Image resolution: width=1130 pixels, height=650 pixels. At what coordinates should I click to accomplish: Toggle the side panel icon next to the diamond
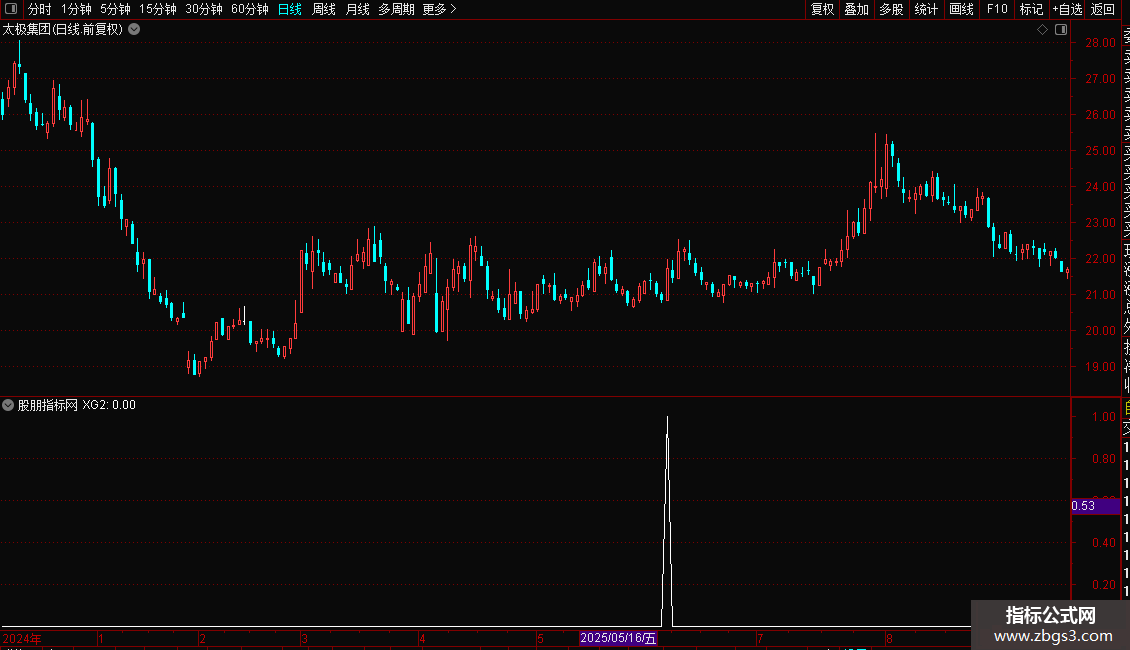[1061, 30]
